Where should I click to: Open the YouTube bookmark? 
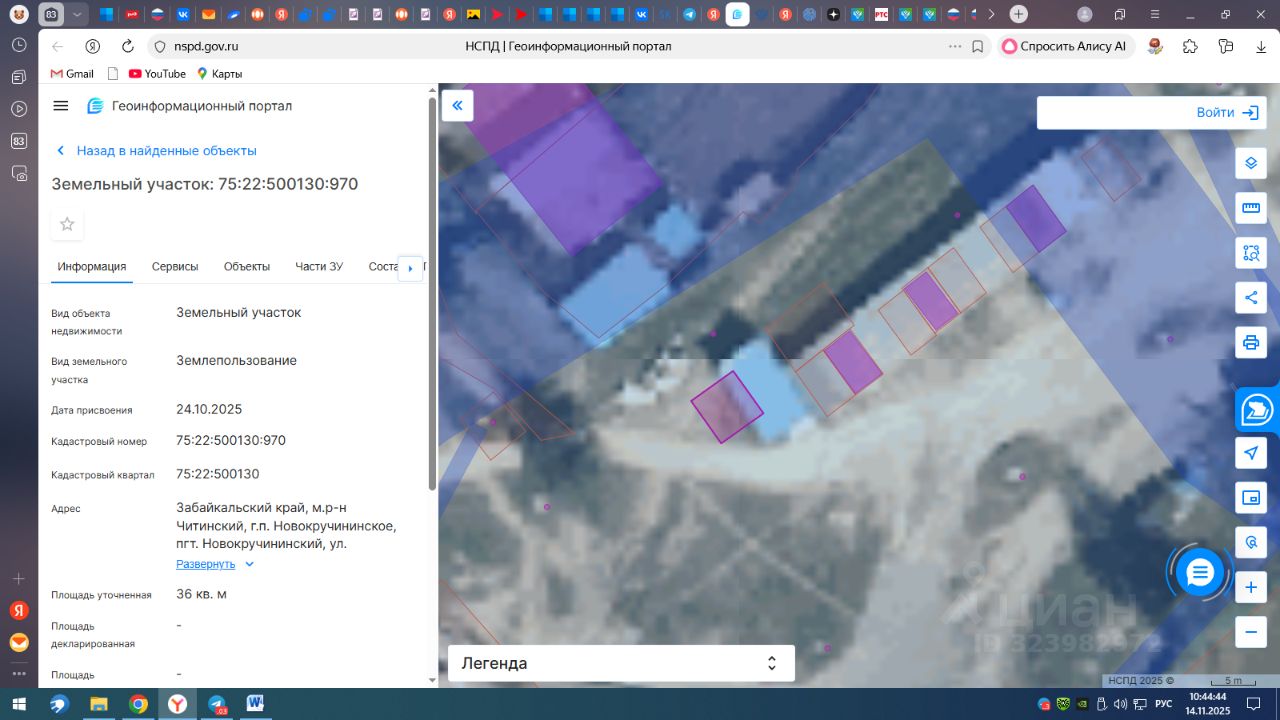tap(157, 74)
